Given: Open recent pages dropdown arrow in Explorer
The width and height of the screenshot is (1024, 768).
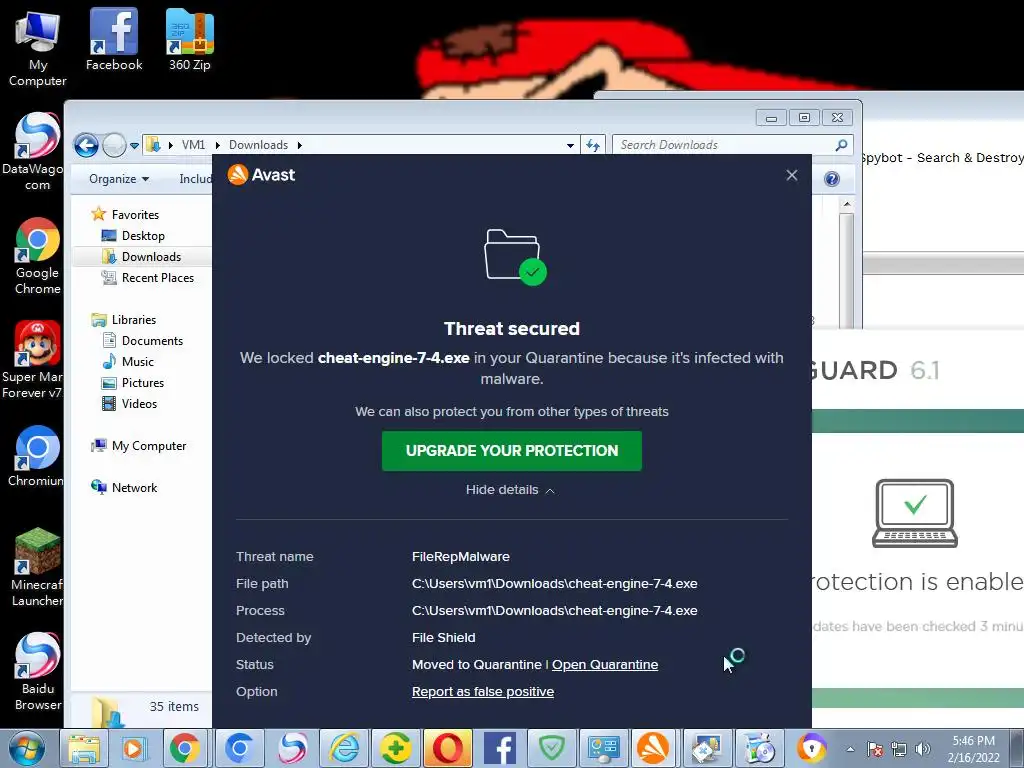Looking at the screenshot, I should pos(134,146).
